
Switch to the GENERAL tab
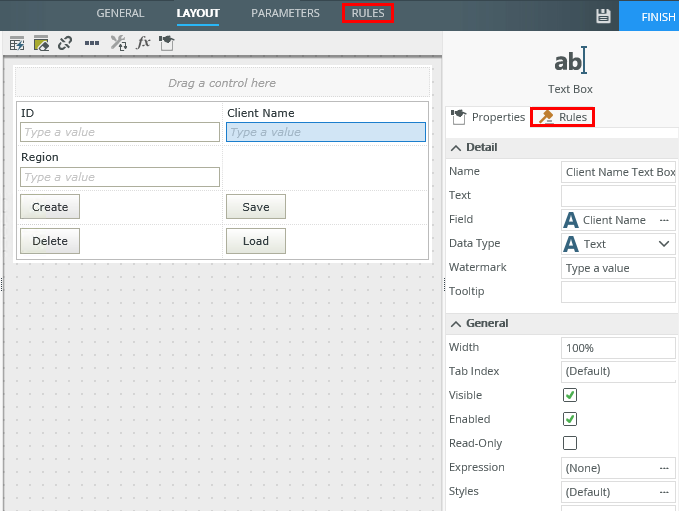pyautogui.click(x=120, y=13)
